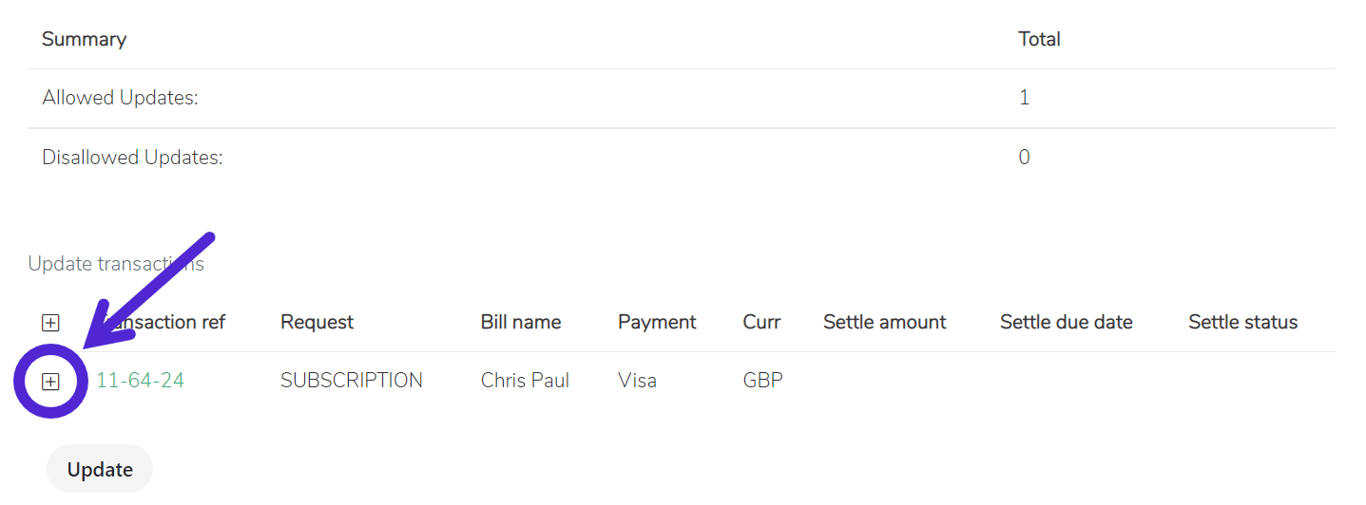1366x505 pixels.
Task: Click the Visa payment cell
Action: point(637,380)
